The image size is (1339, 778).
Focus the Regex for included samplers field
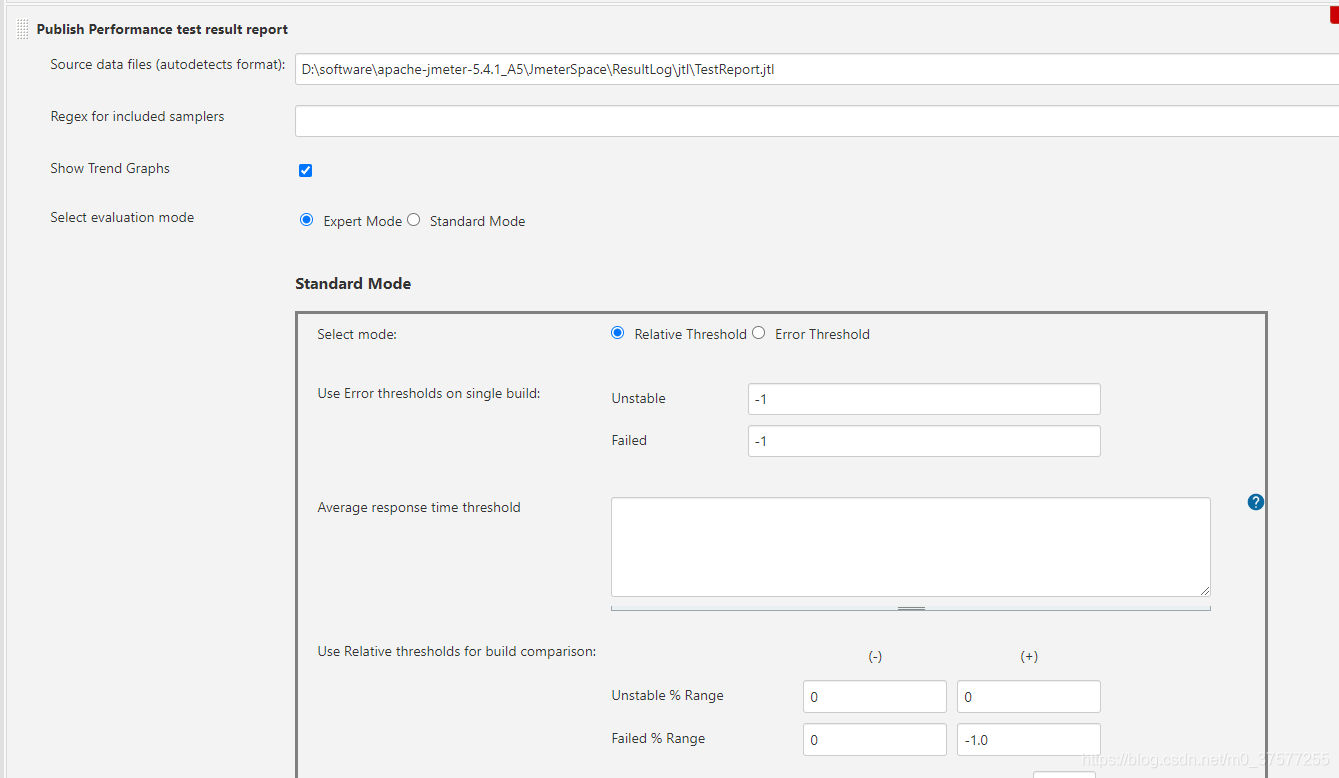pos(817,121)
